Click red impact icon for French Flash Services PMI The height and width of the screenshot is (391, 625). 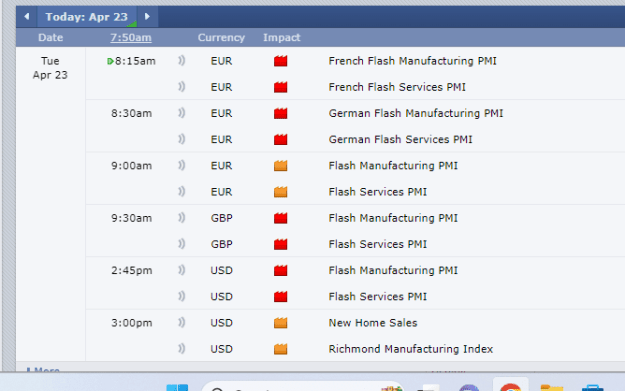point(281,87)
